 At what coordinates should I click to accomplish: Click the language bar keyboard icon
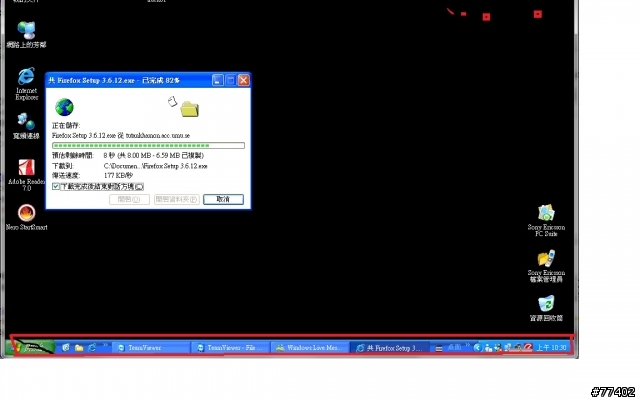tap(439, 348)
